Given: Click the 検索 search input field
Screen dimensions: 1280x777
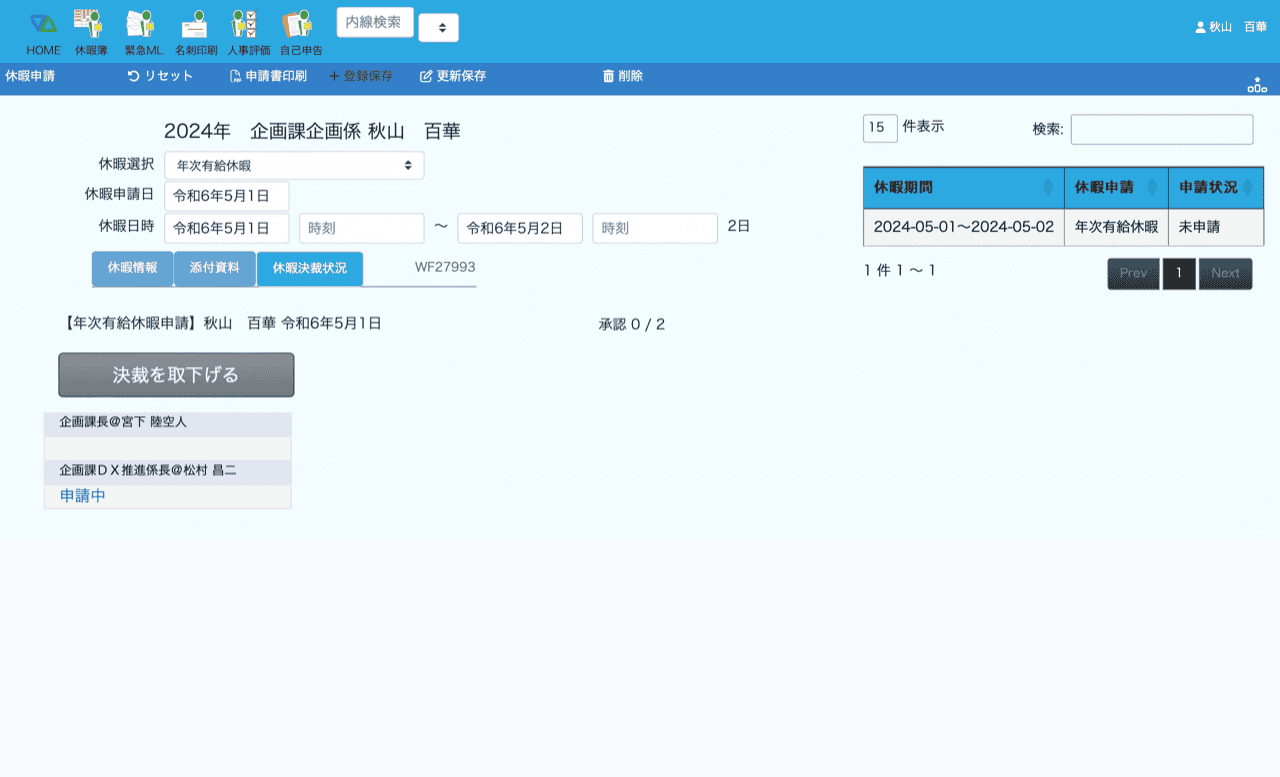Looking at the screenshot, I should 1161,129.
